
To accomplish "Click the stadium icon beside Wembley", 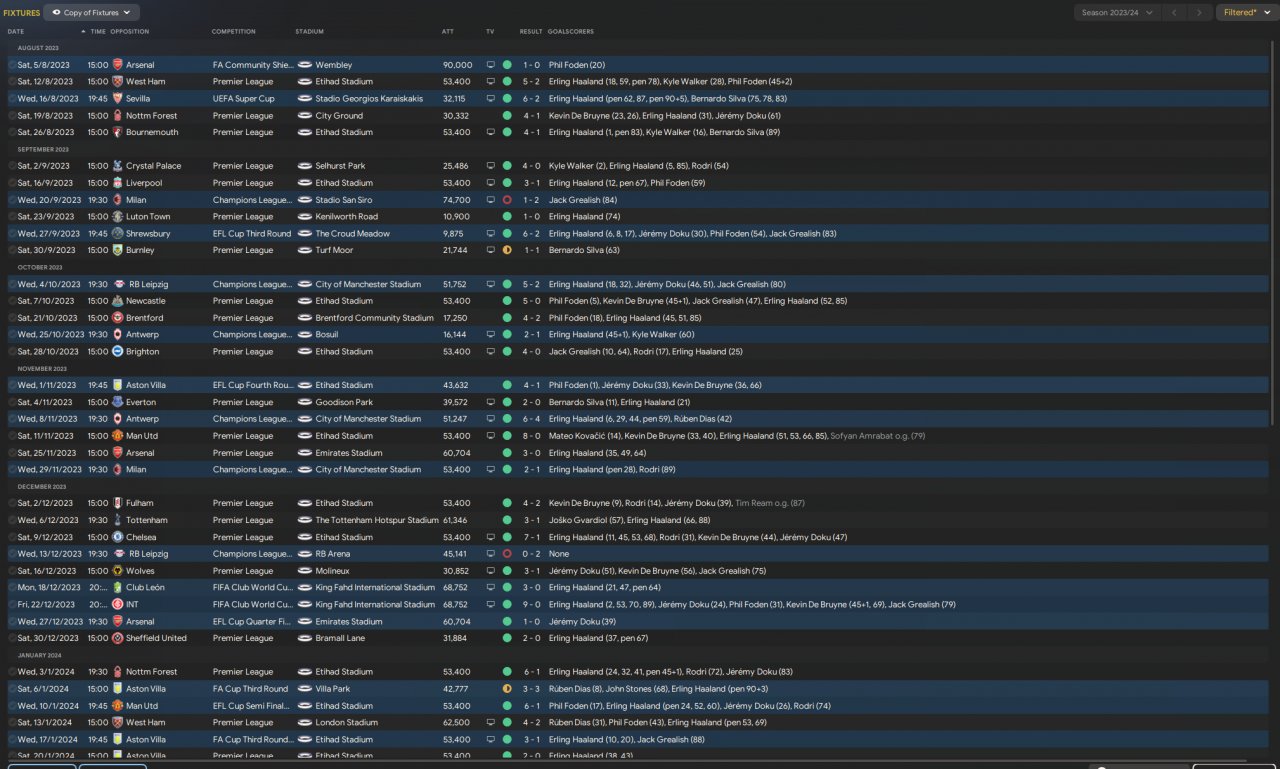I will [305, 65].
